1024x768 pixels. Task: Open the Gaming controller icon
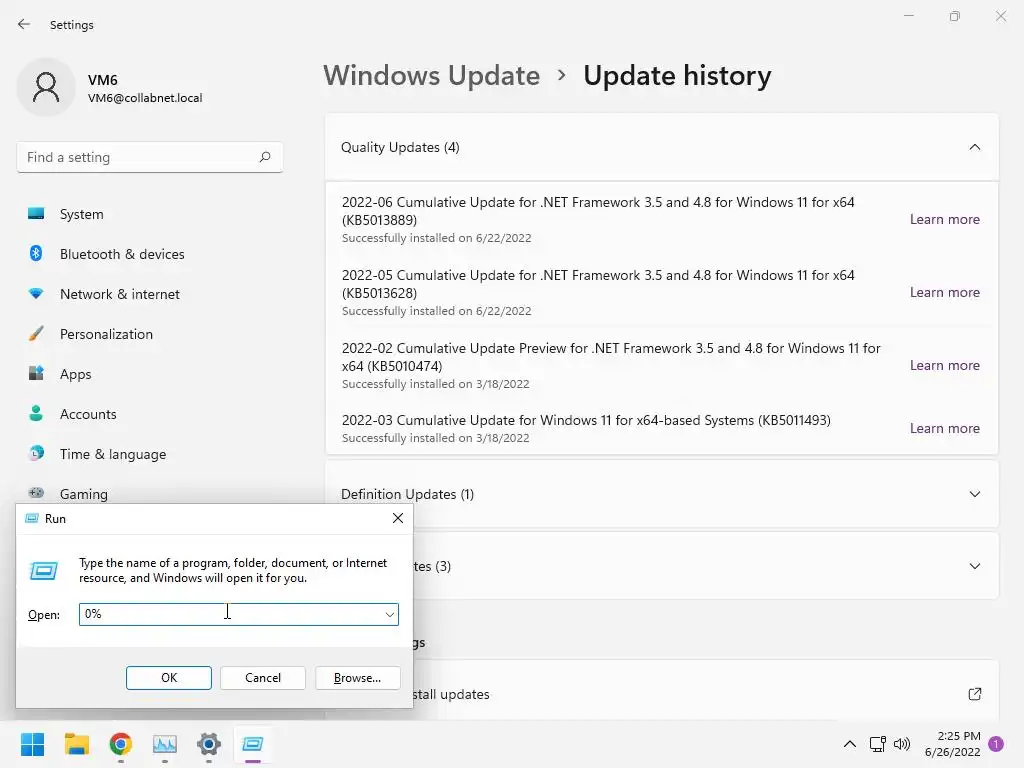36,493
